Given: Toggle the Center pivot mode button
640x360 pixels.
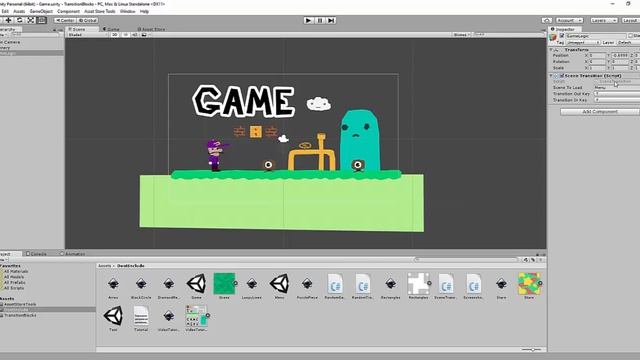Looking at the screenshot, I should pos(65,20).
